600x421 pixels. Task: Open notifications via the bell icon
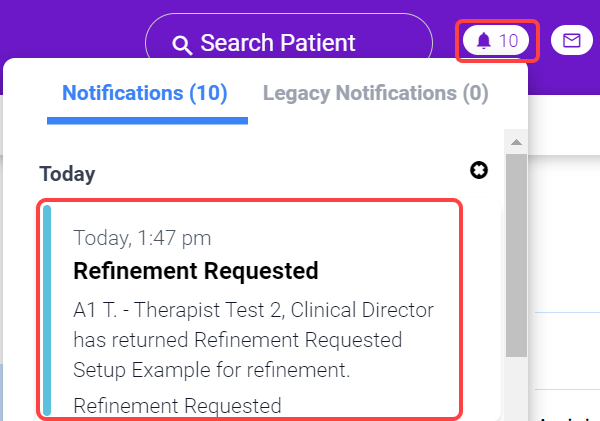(x=485, y=41)
